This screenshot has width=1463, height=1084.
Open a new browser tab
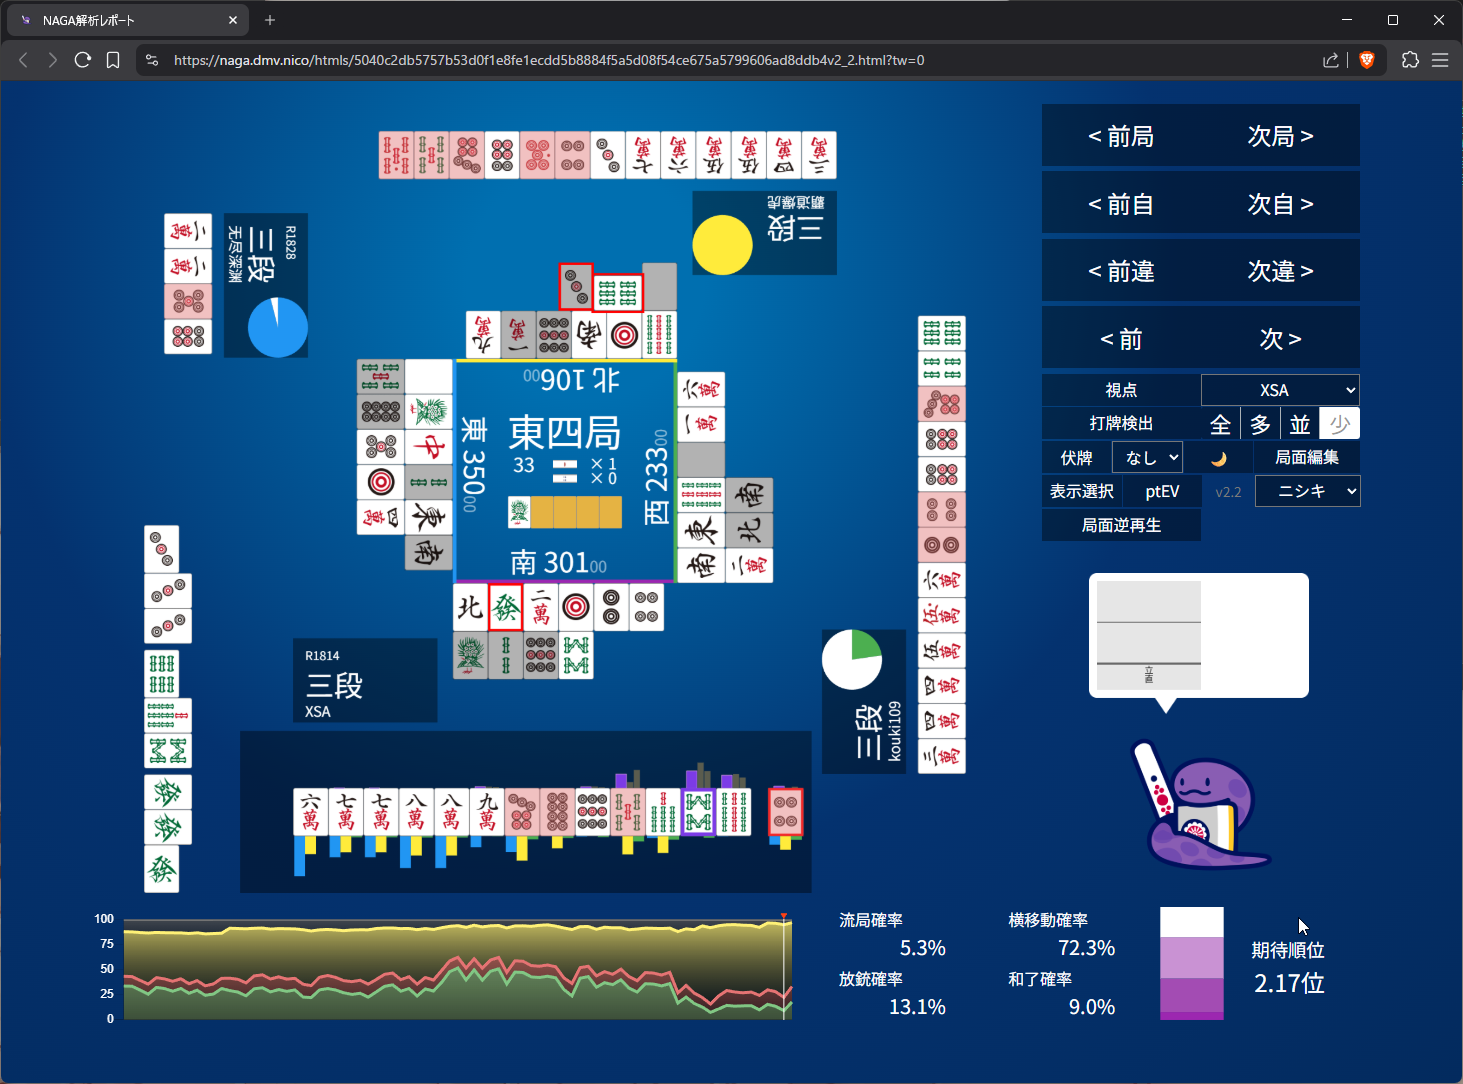tap(270, 20)
